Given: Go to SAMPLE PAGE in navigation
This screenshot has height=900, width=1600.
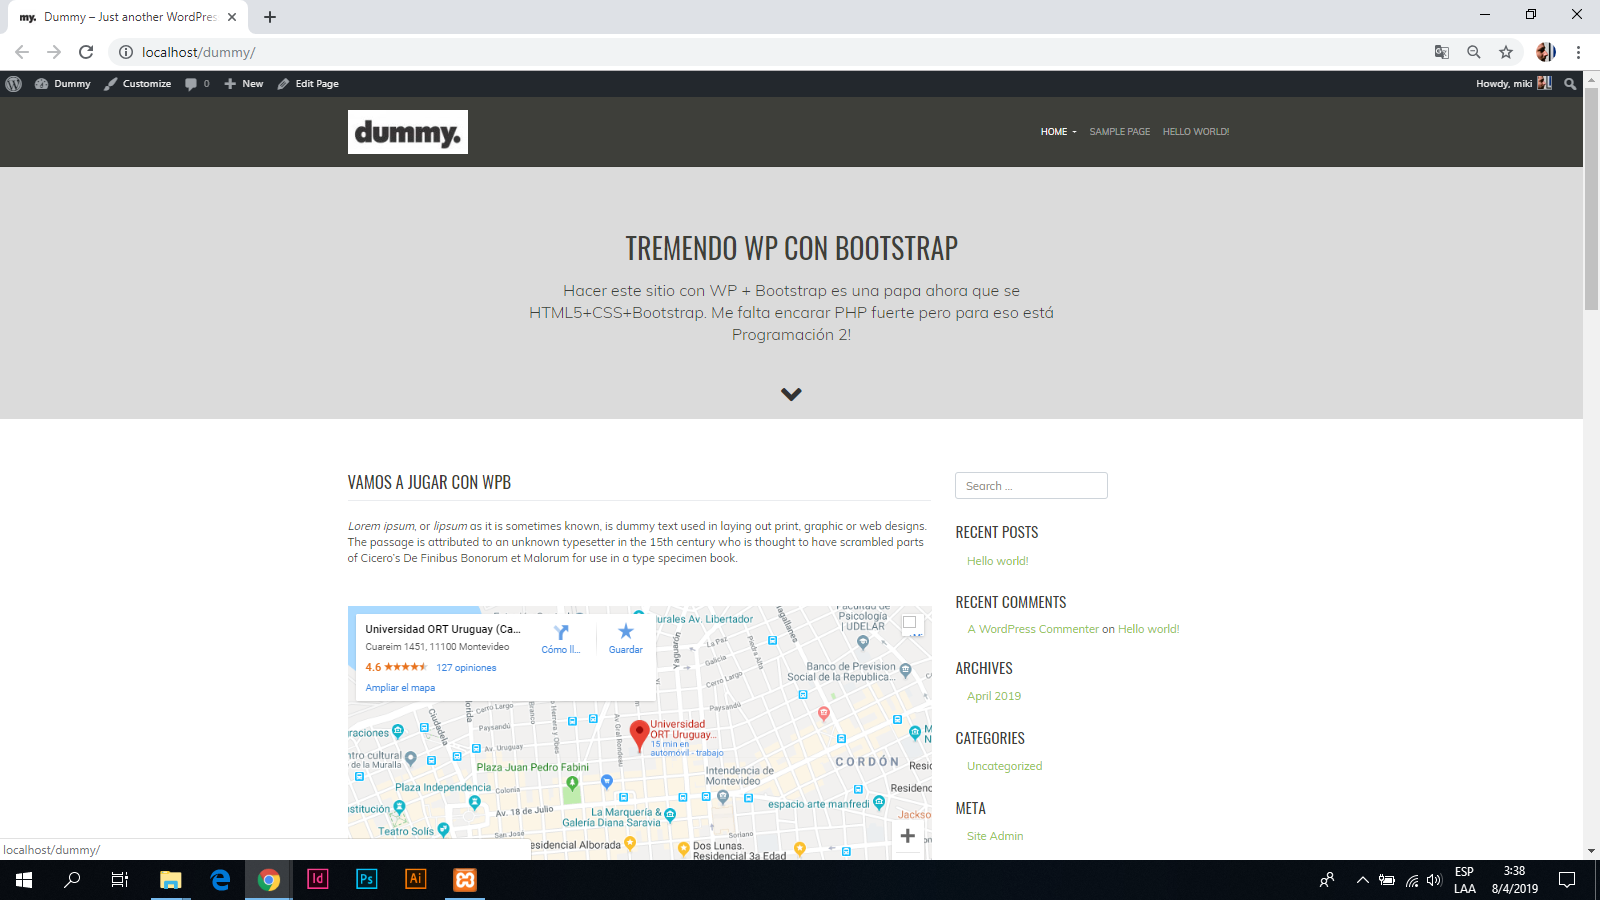Looking at the screenshot, I should point(1119,132).
